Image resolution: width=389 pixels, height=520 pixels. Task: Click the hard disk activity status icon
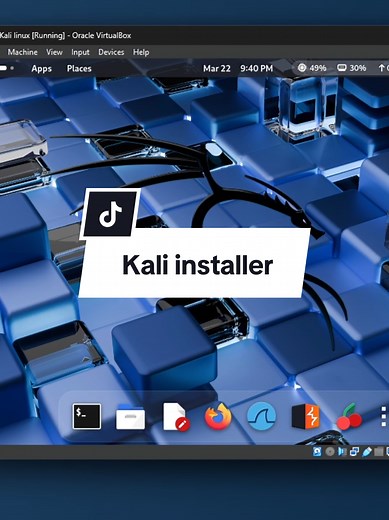click(x=317, y=452)
